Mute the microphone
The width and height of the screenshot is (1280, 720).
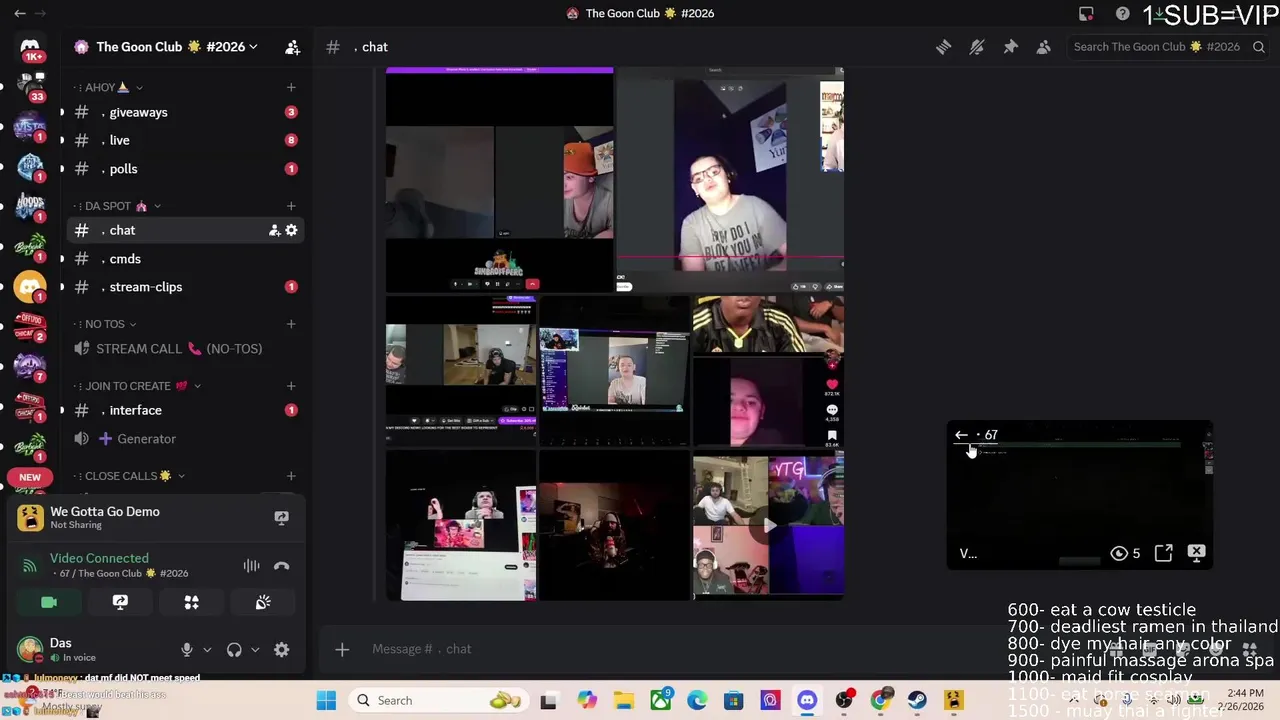pyautogui.click(x=186, y=649)
